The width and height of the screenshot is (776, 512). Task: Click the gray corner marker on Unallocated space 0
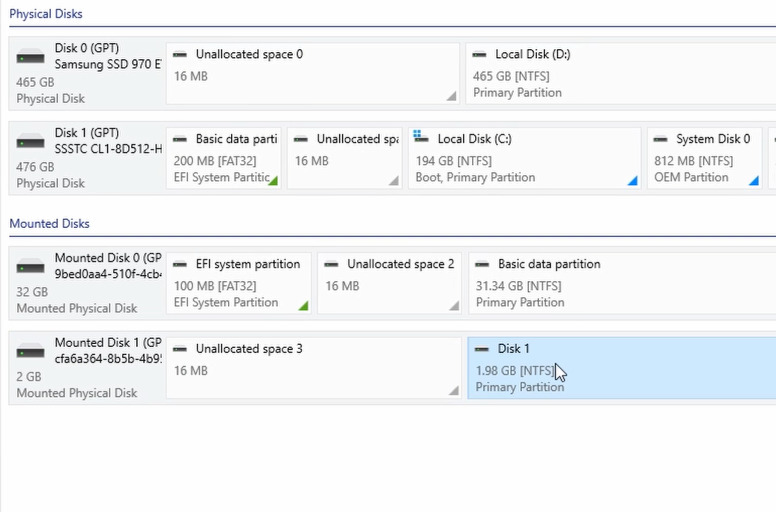452,96
